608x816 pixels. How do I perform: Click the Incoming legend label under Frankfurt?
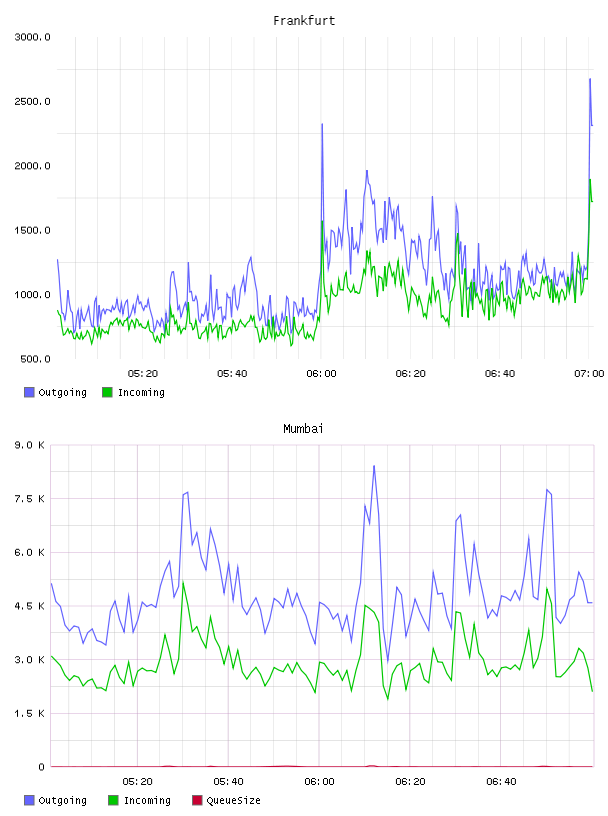pyautogui.click(x=141, y=392)
